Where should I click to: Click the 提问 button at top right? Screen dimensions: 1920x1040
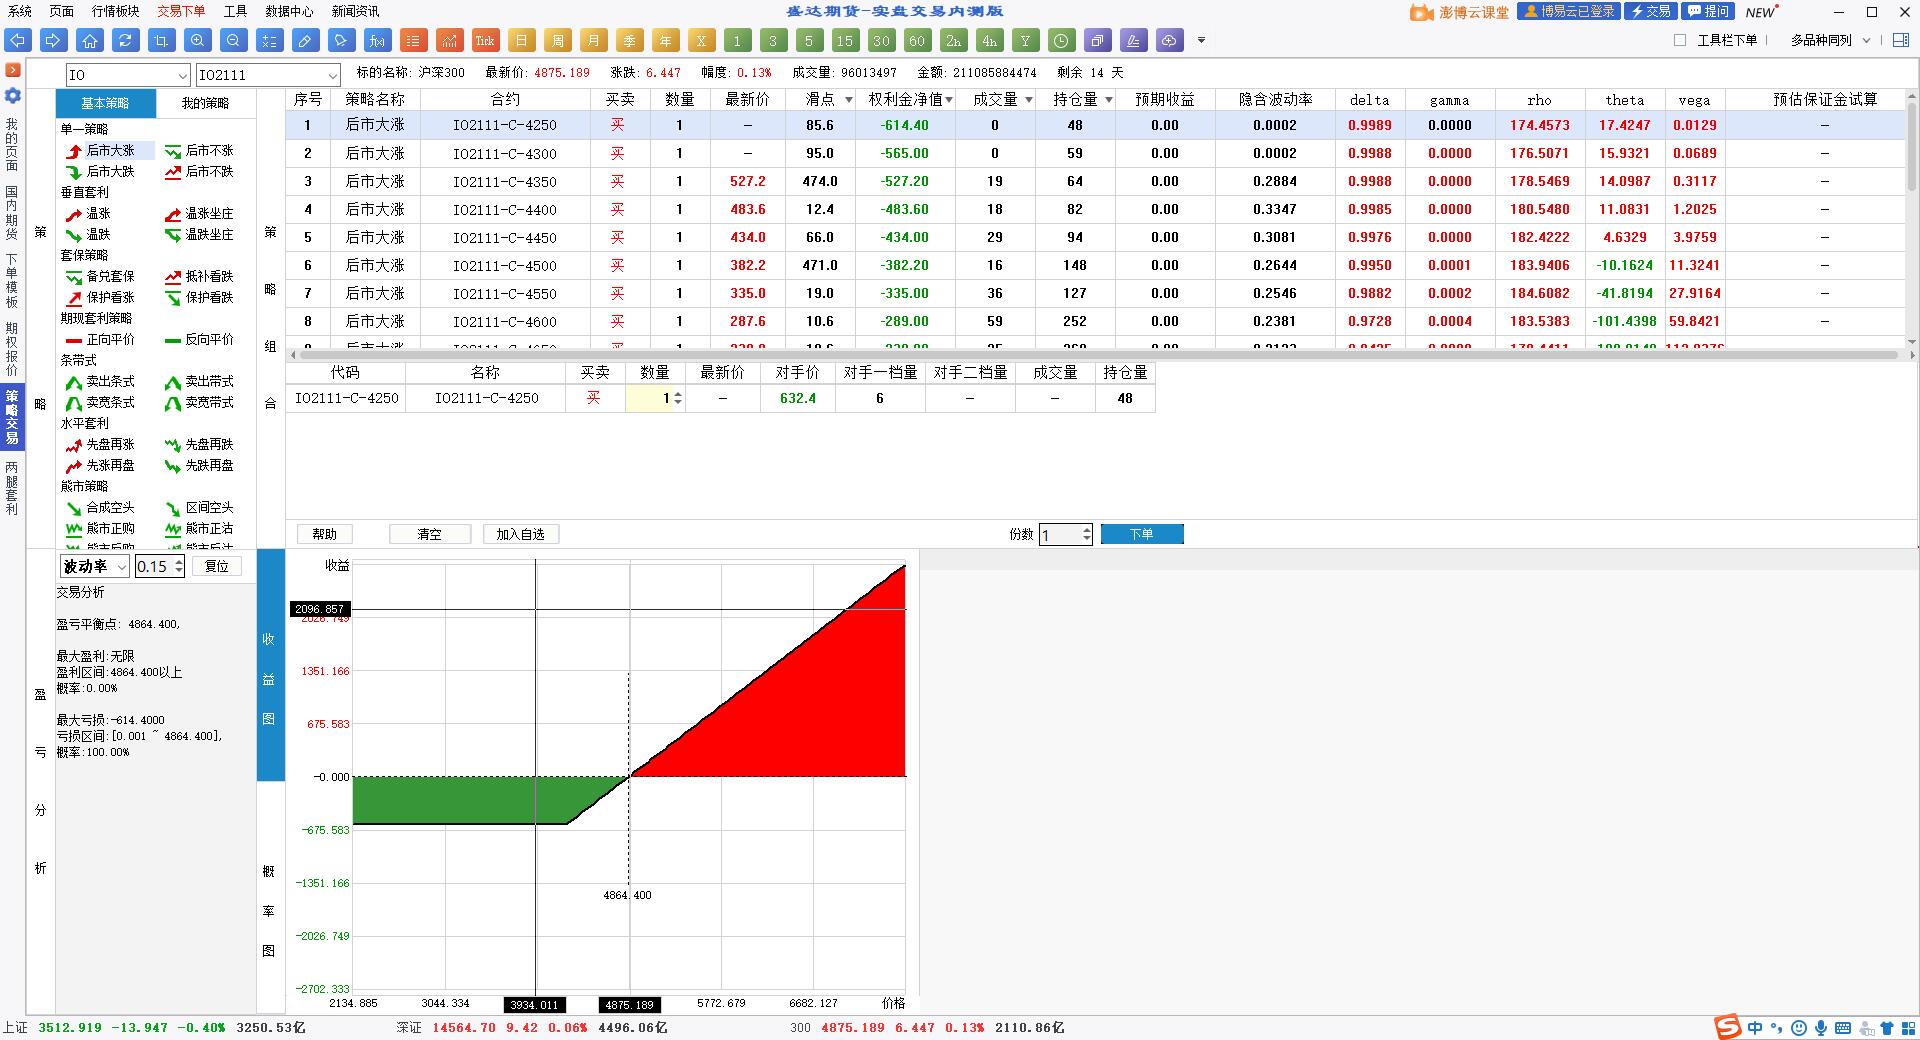point(1707,11)
